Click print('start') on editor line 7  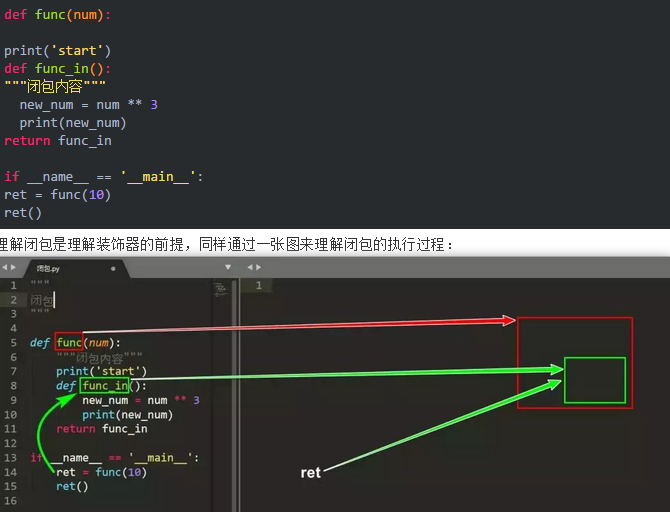point(101,371)
